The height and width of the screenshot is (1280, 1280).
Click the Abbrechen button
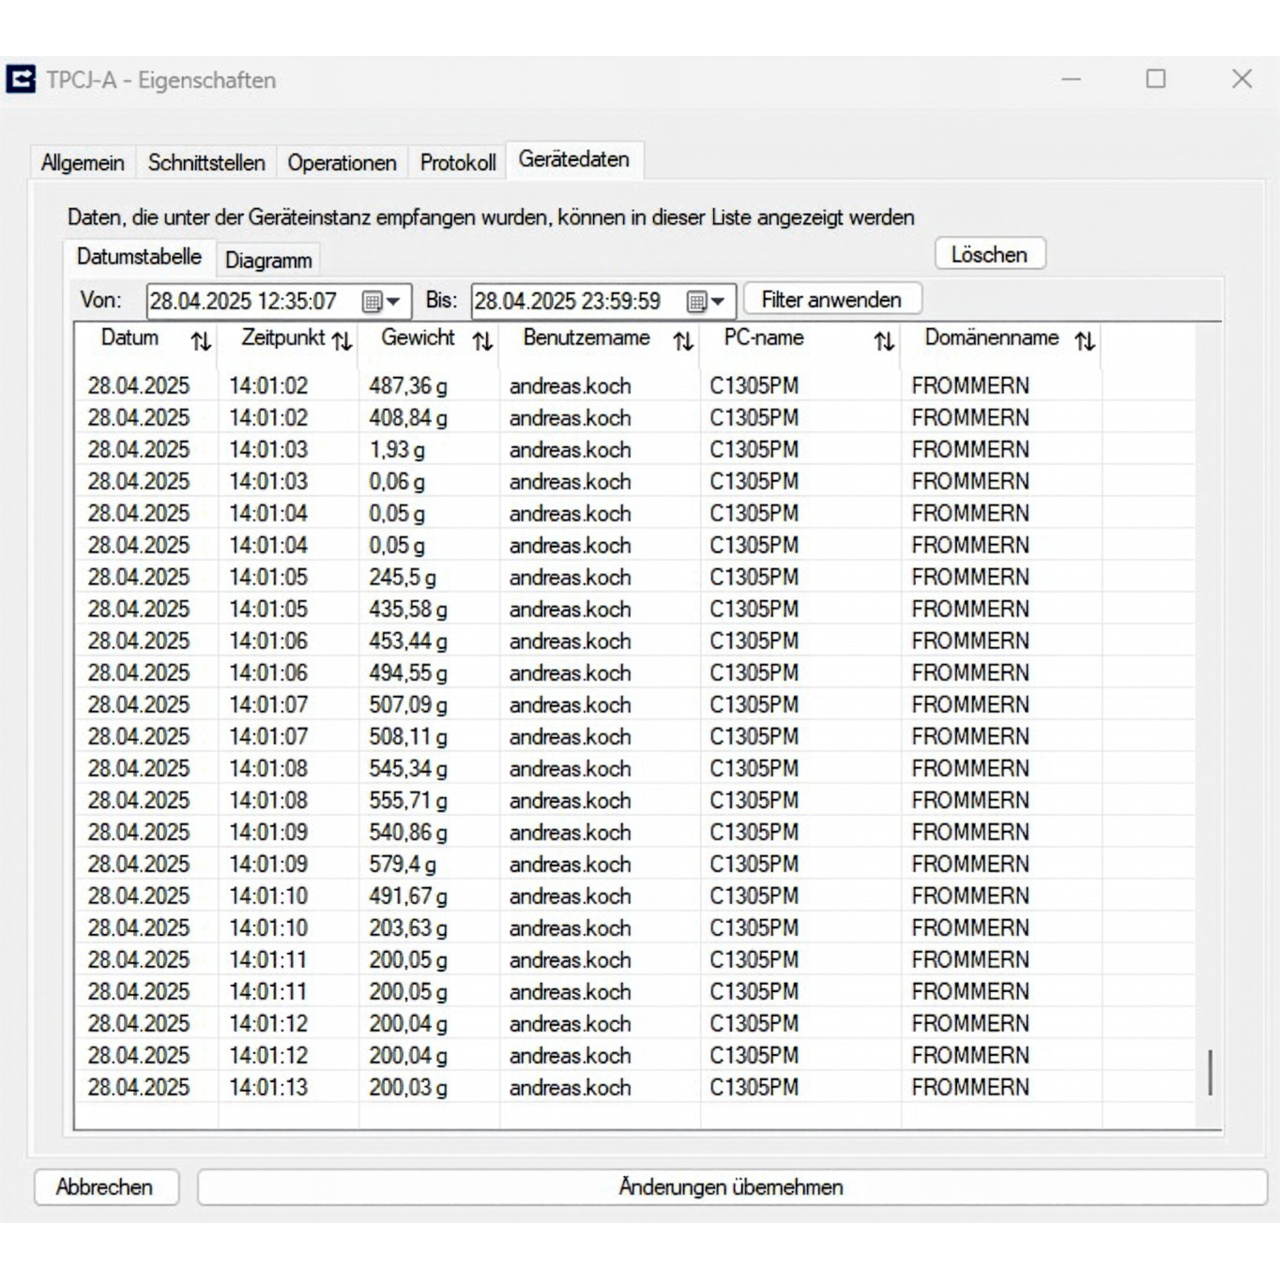106,1187
